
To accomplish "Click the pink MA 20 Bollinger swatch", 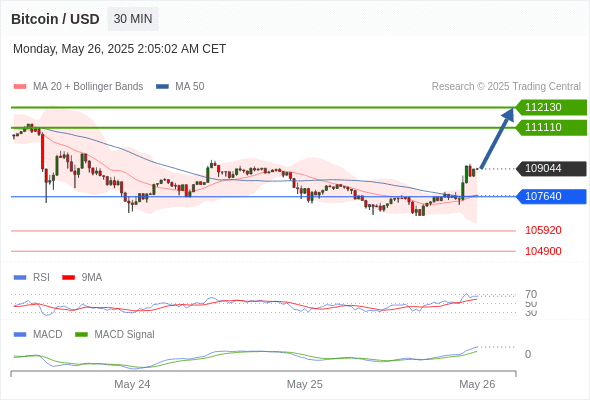I will 20,87.
